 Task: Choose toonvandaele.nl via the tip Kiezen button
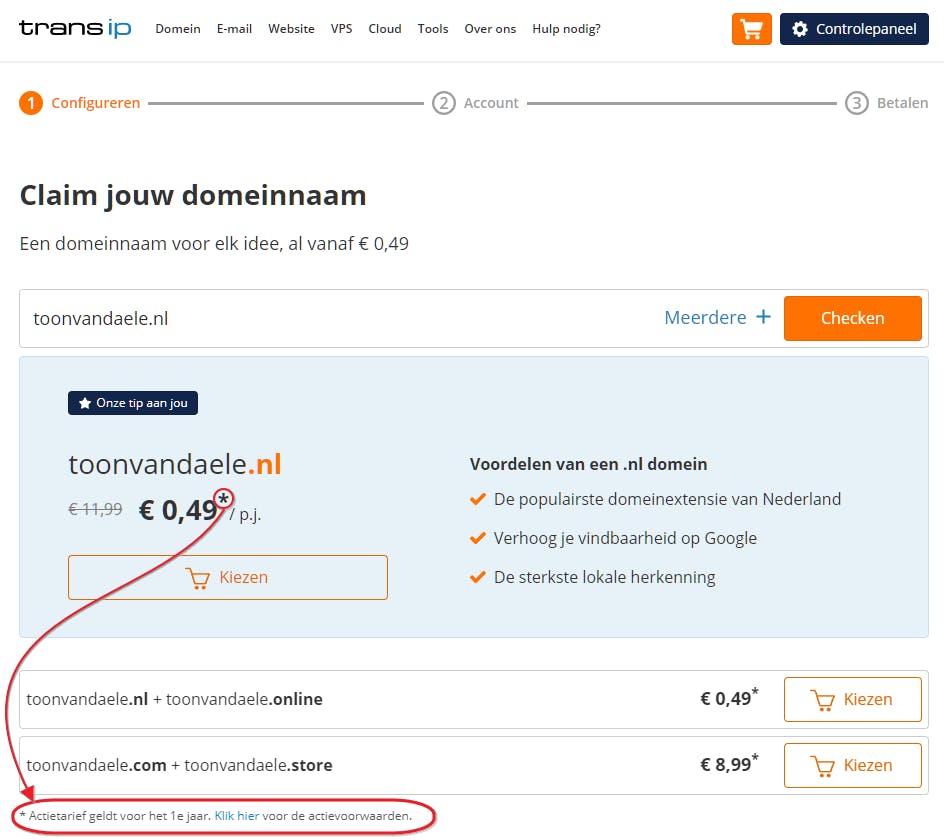click(227, 577)
